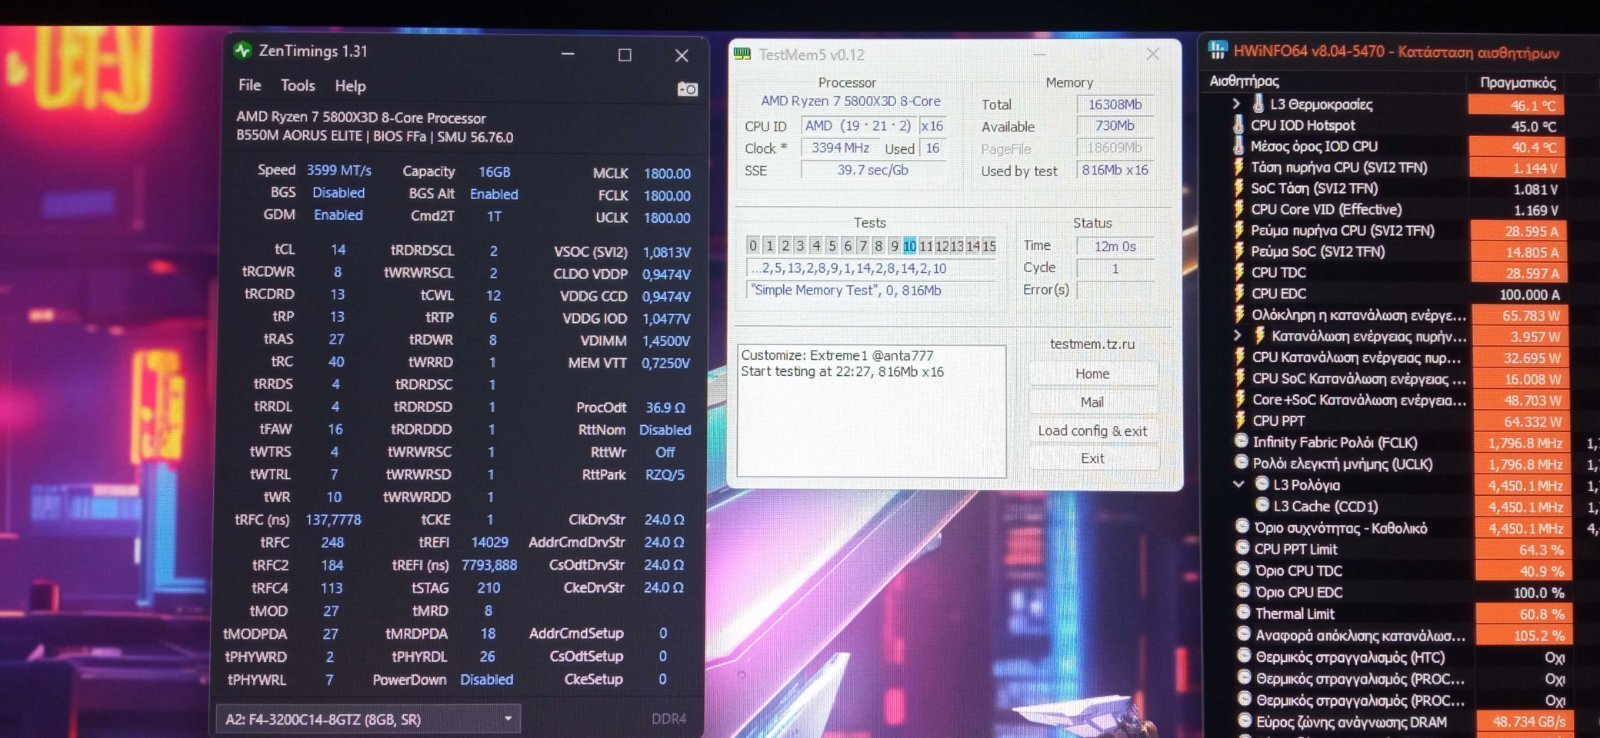Click the 730Mb Available memory value
Screen dimensions: 1600x738
1115,126
